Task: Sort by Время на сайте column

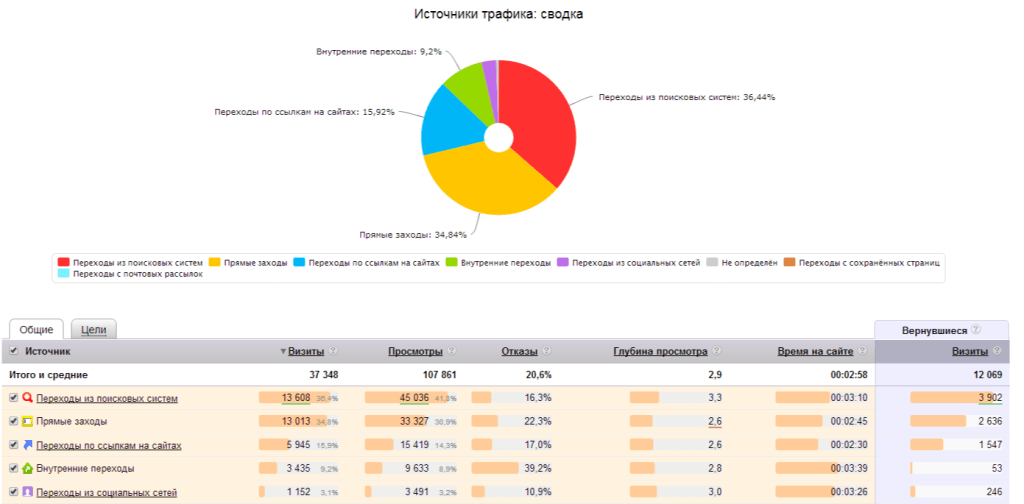Action: [814, 352]
